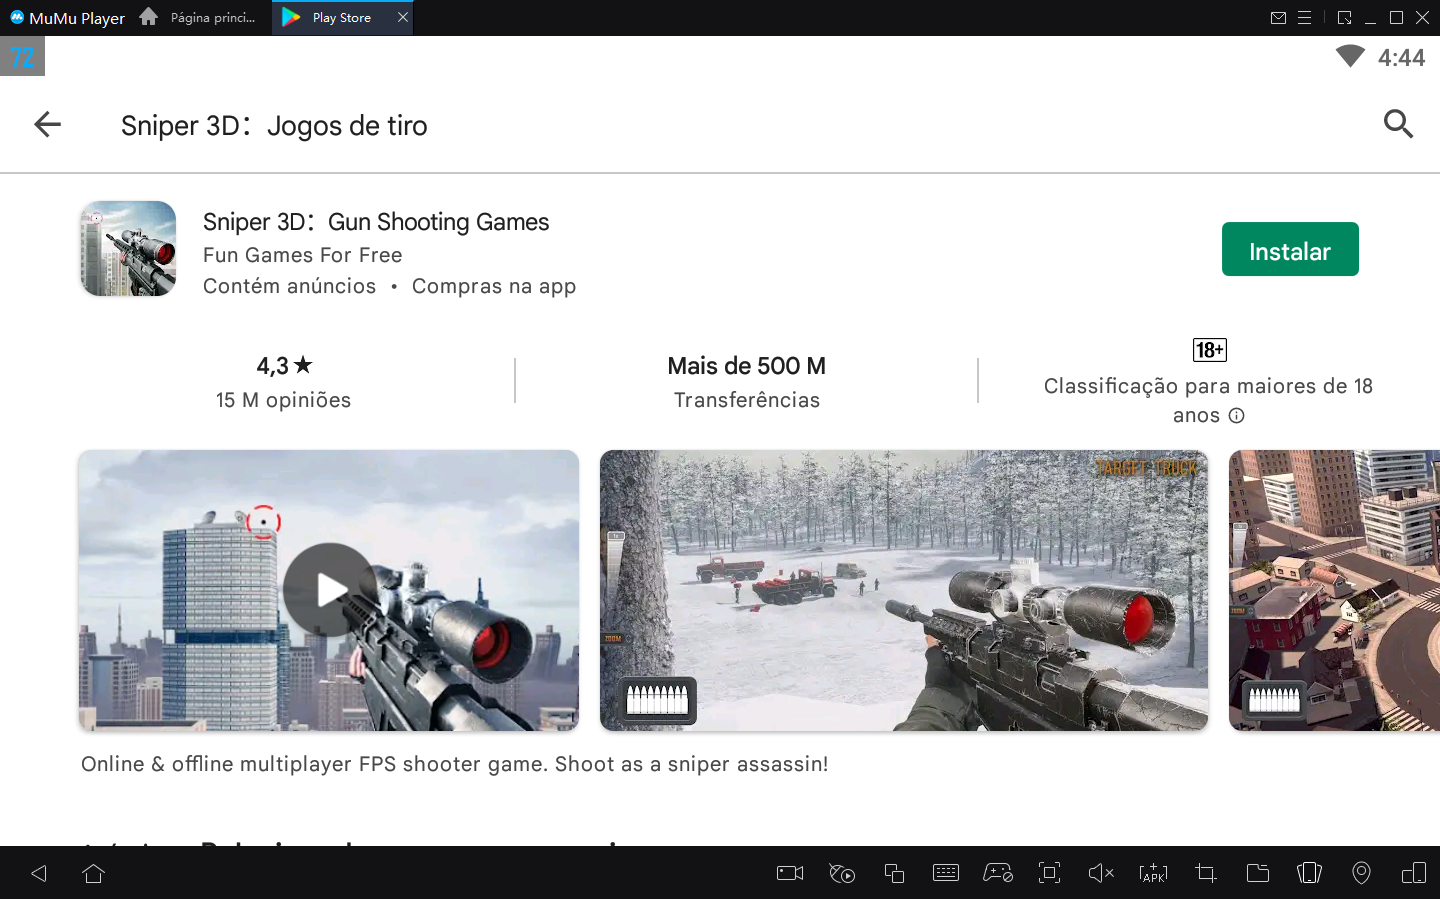Rotate the emulator screen
The image size is (1440, 899).
[1413, 873]
